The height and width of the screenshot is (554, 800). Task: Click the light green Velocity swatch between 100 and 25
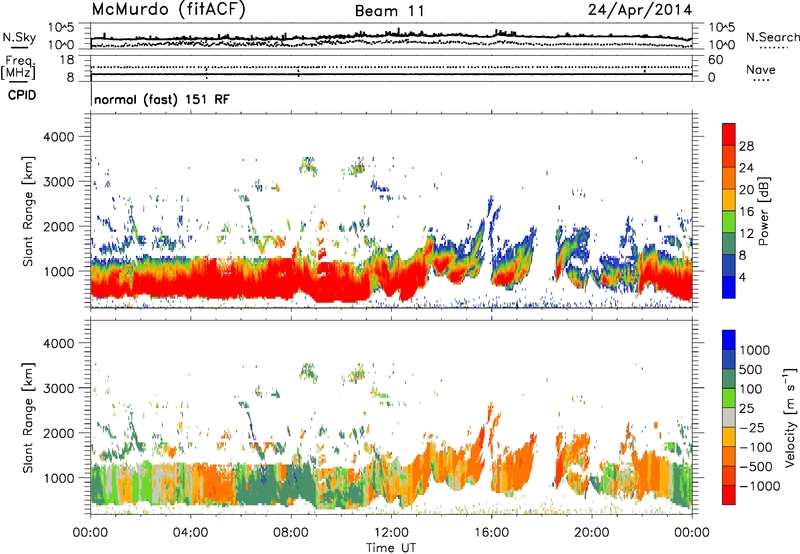(729, 398)
